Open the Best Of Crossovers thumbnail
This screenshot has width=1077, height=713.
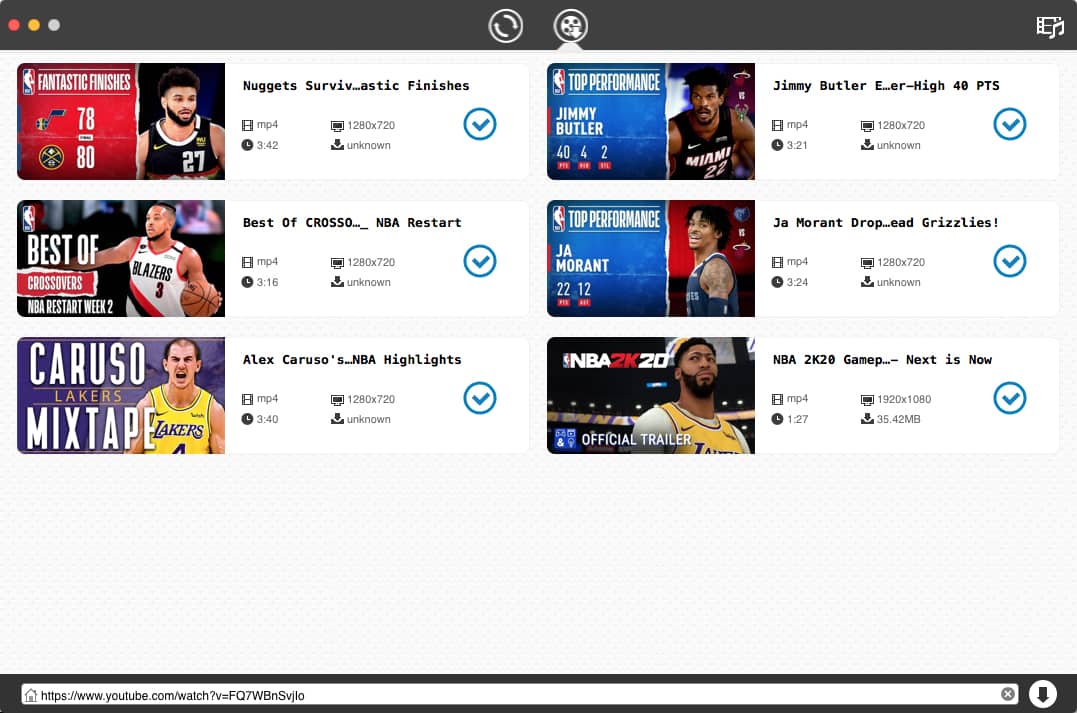pyautogui.click(x=121, y=258)
